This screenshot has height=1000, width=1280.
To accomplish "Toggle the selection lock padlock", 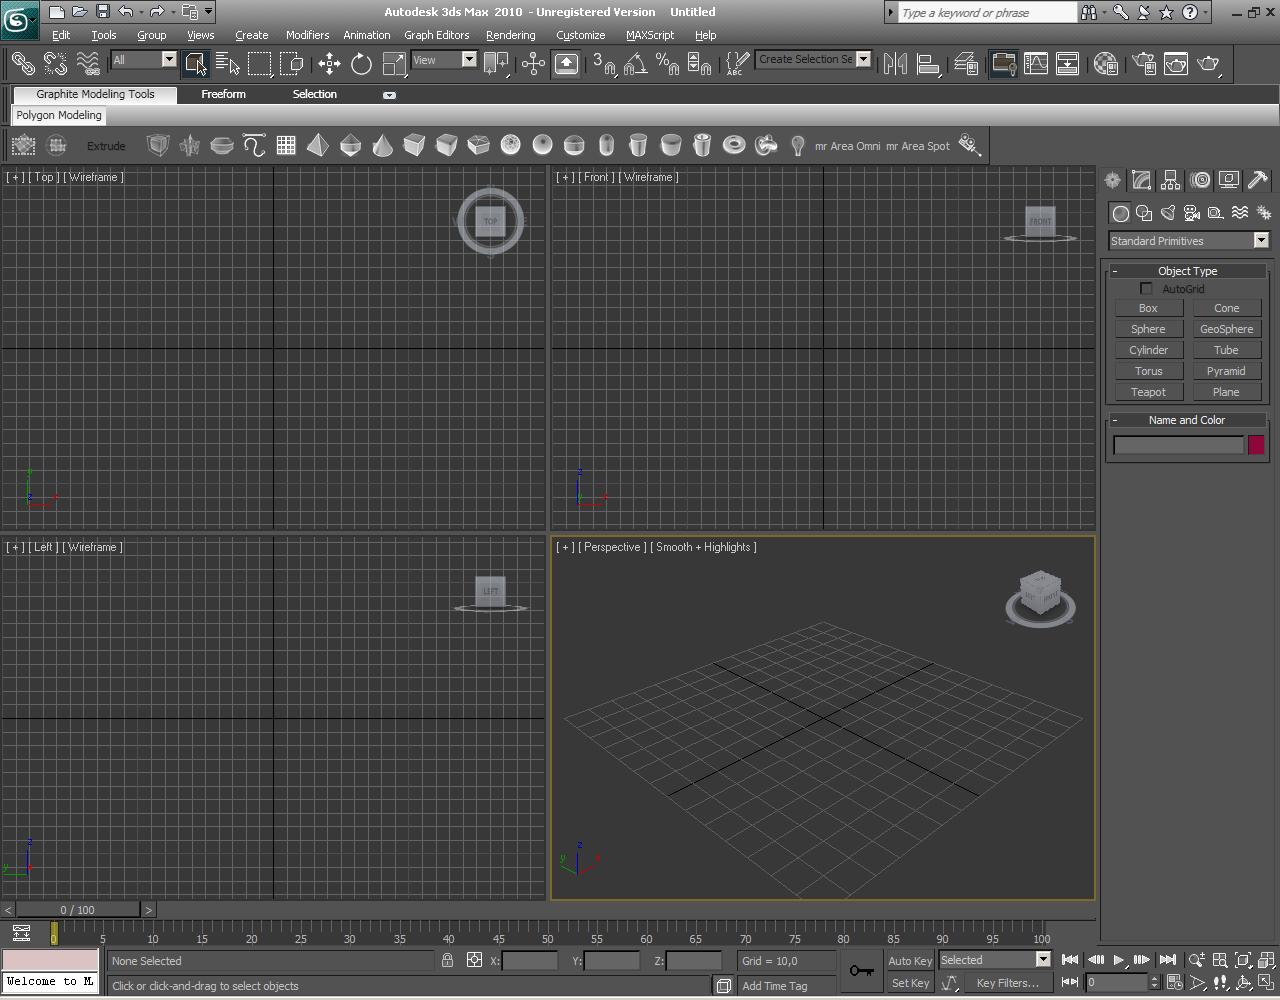I will (447, 960).
